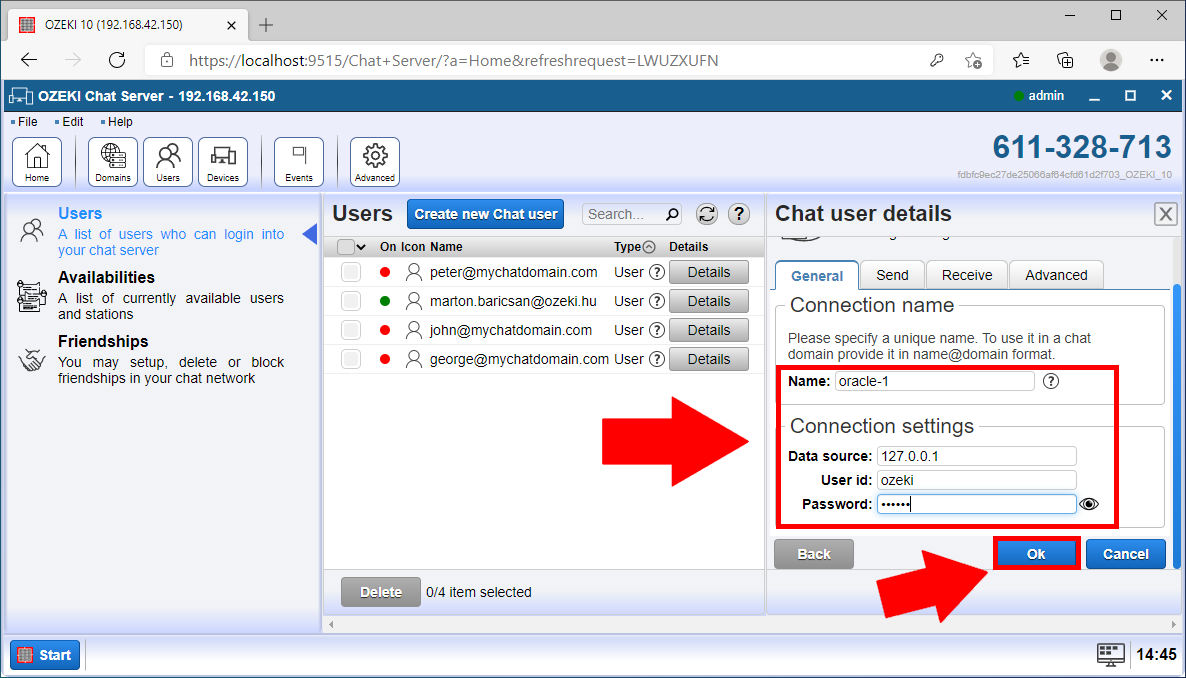Refresh the Users list
This screenshot has height=678, width=1186.
click(707, 214)
